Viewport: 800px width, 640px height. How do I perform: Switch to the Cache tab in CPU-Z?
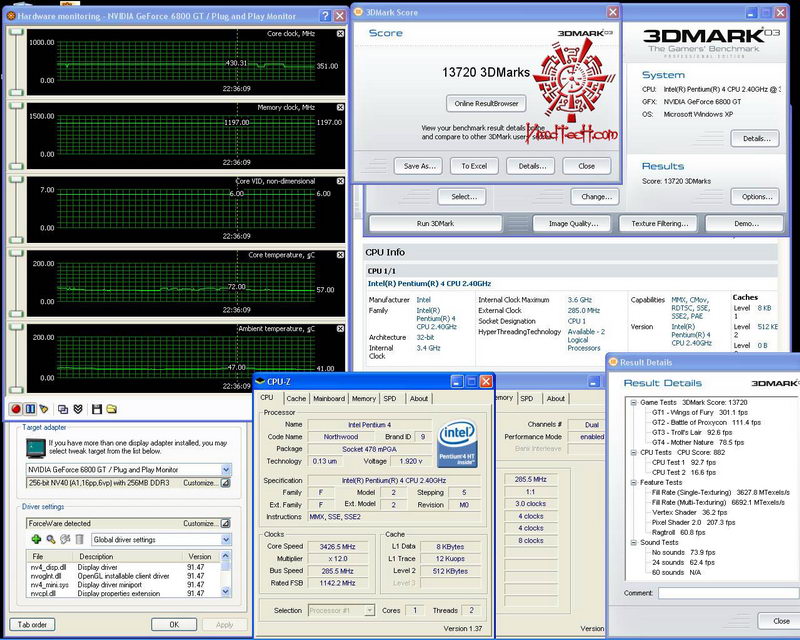coord(296,399)
